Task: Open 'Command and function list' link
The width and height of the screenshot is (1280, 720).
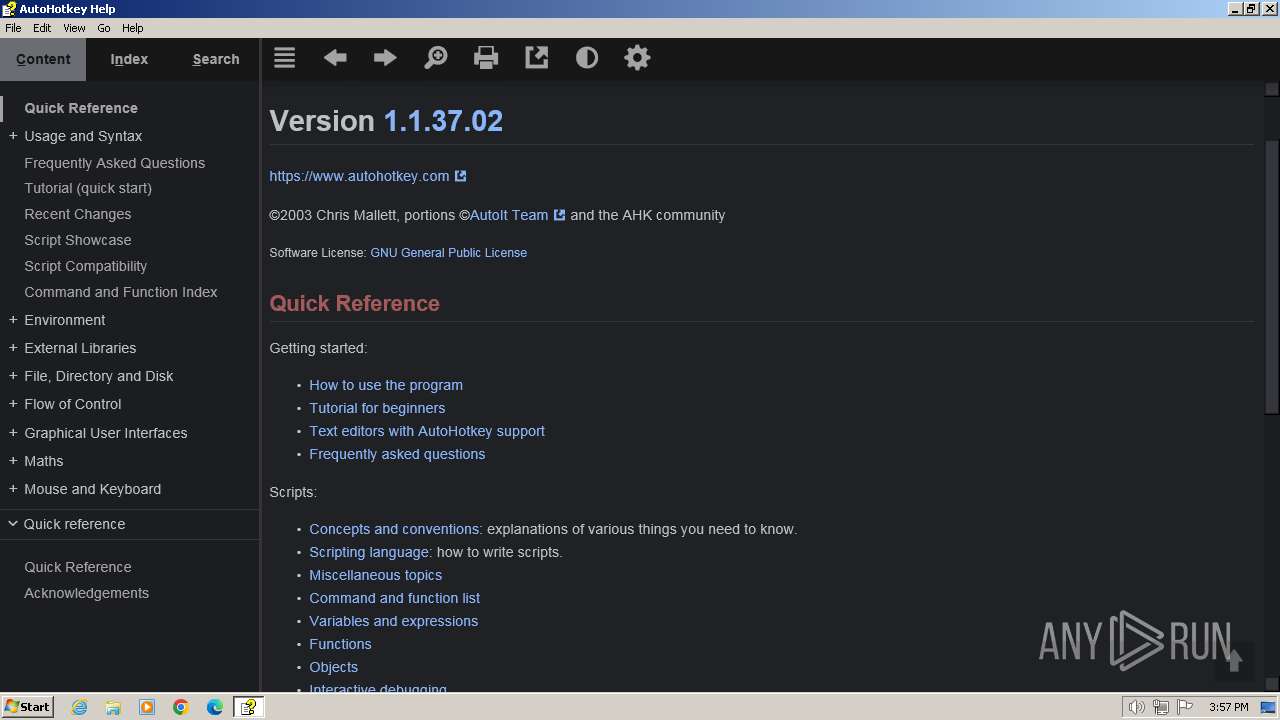Action: 394,598
